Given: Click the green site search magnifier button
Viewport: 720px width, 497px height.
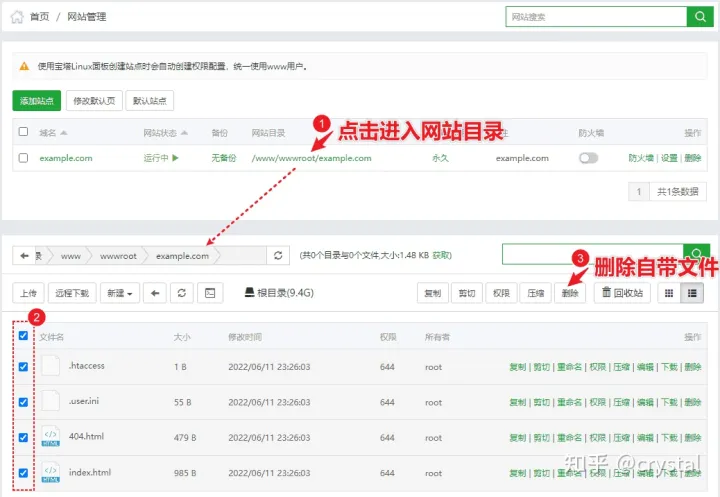Looking at the screenshot, I should (x=700, y=17).
